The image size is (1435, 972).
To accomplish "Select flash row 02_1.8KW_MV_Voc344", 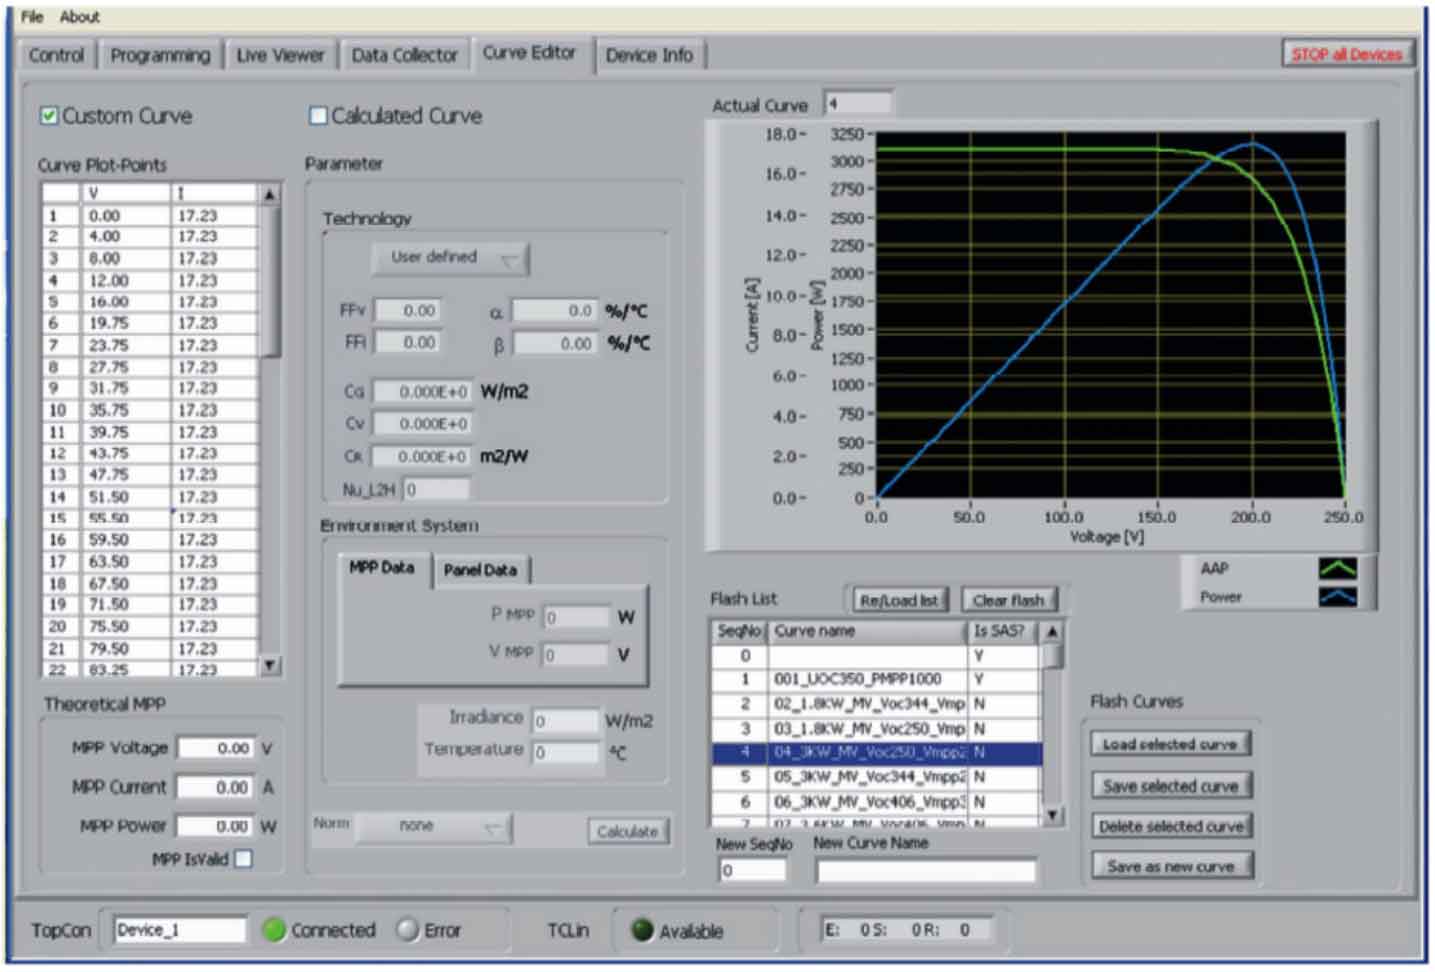I will click(877, 704).
